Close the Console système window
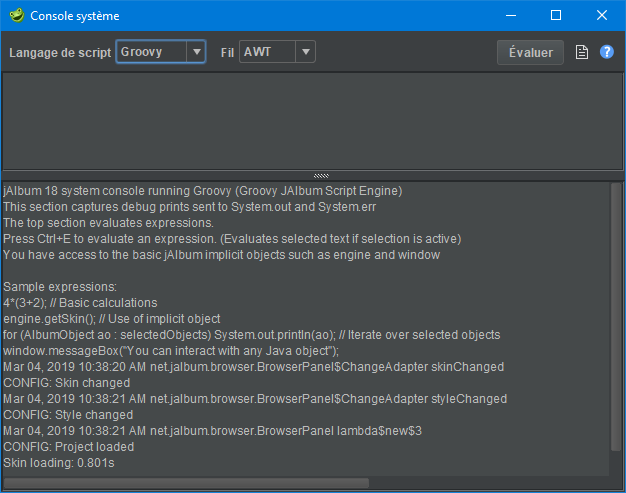This screenshot has width=626, height=493. (x=602, y=16)
